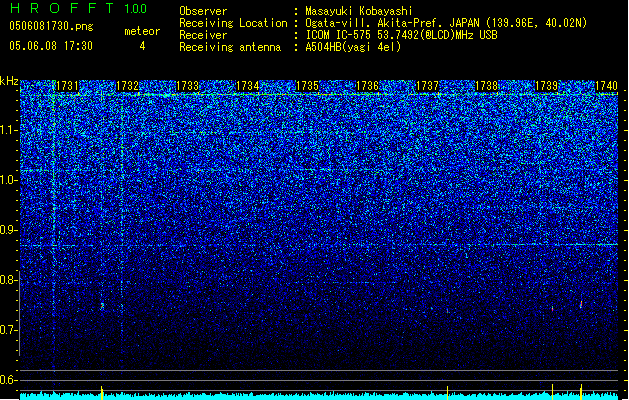Click the meteor echo just after 1739
629x400 pixels.
pyautogui.click(x=552, y=309)
